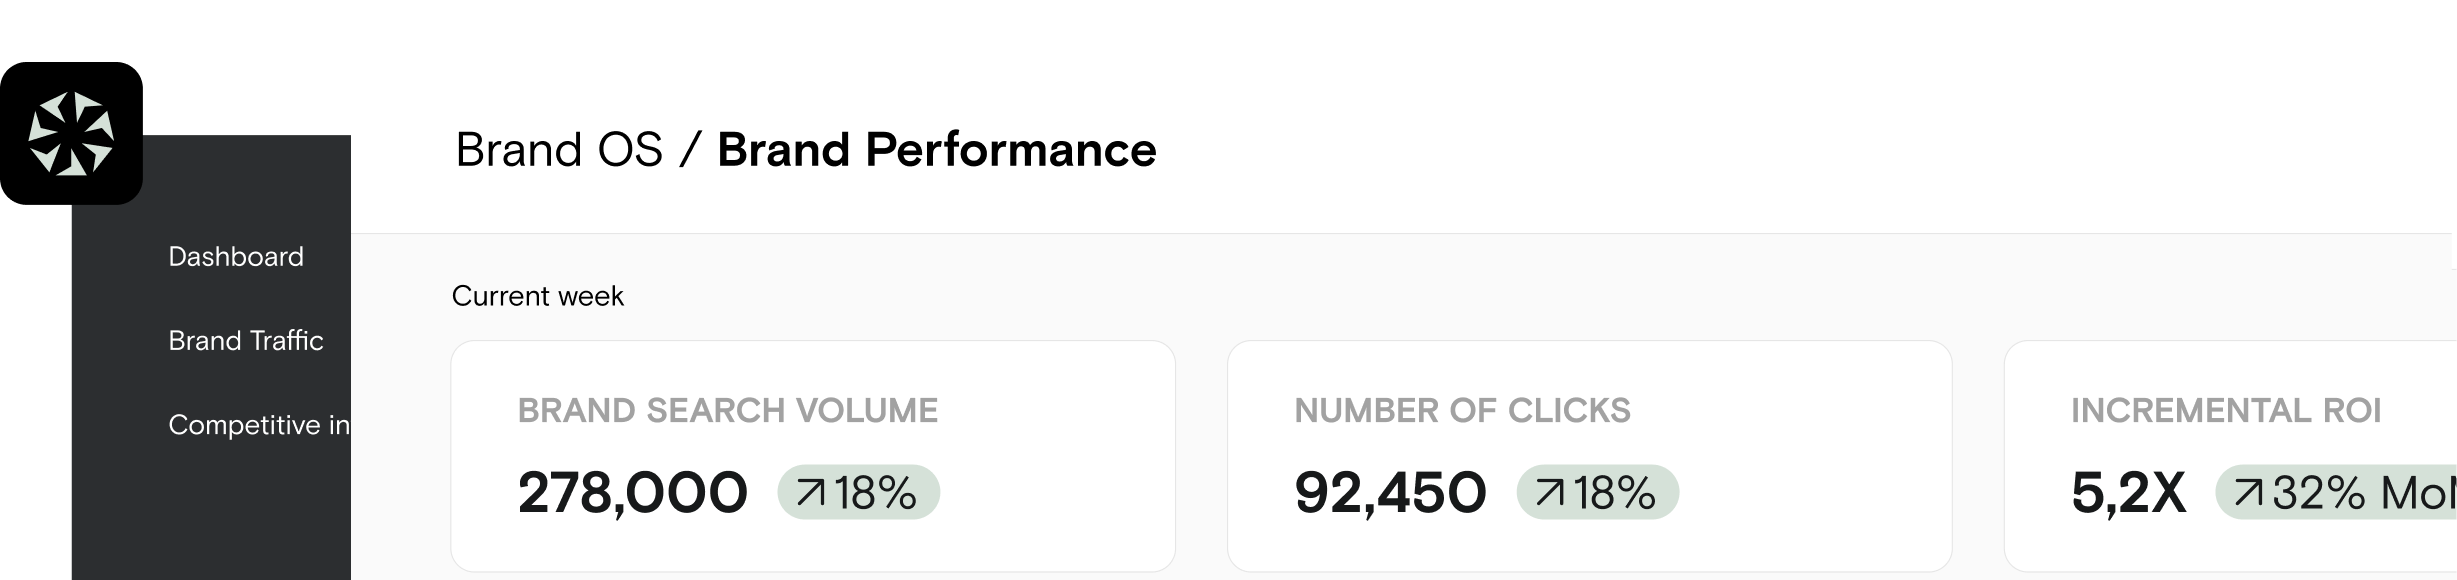Go to Brand OS breadcrumb link
2457x580 pixels.
[x=559, y=150]
